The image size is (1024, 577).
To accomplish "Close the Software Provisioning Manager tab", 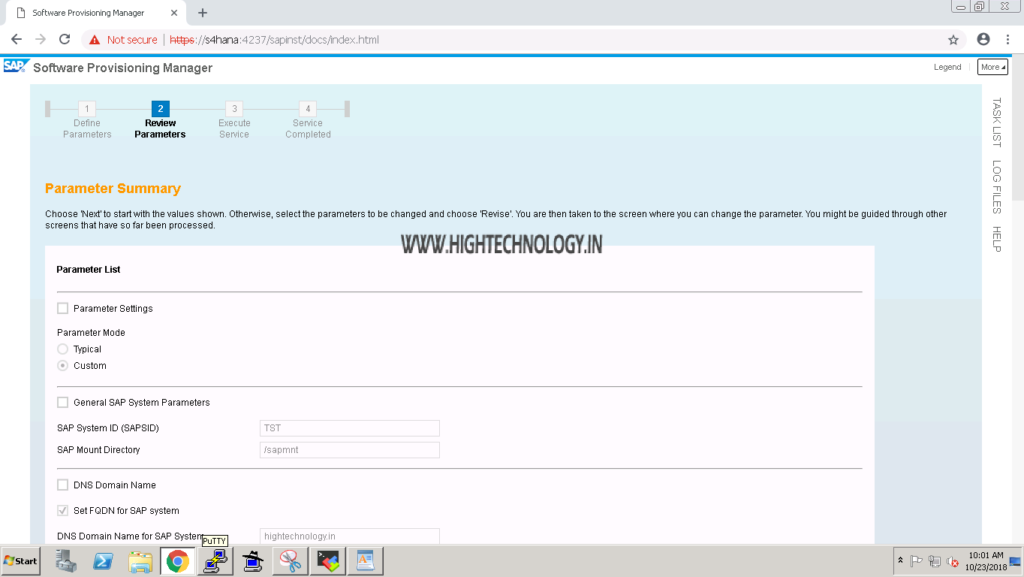I will [x=174, y=12].
